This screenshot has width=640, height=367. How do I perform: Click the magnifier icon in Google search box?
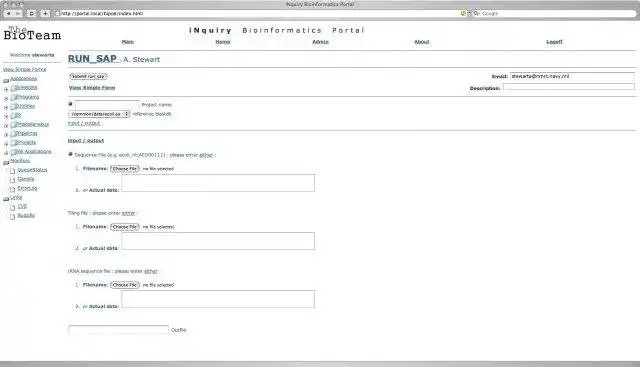click(x=476, y=13)
